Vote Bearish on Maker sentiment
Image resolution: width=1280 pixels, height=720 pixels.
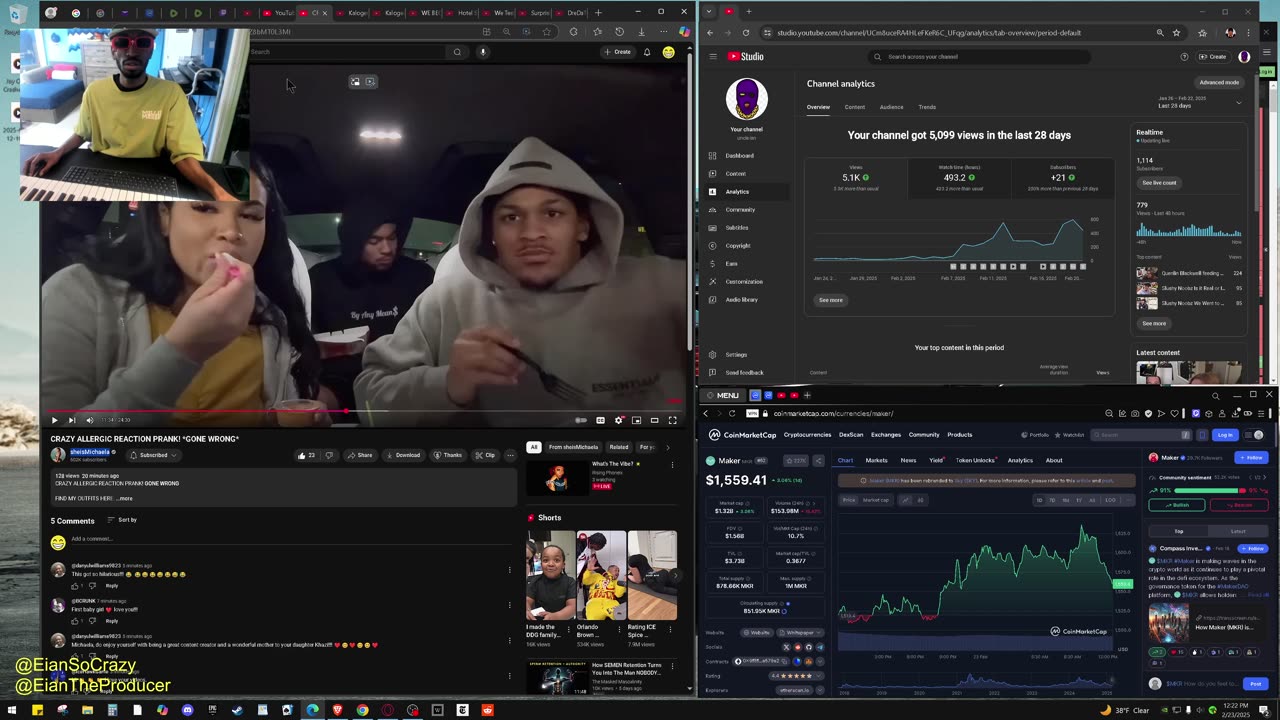[x=1238, y=505]
